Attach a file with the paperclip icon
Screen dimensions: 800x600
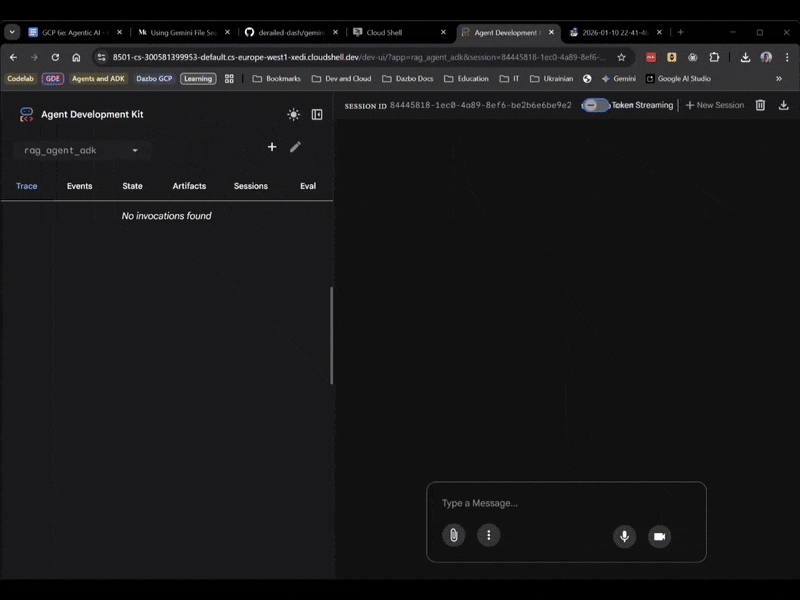click(x=454, y=535)
